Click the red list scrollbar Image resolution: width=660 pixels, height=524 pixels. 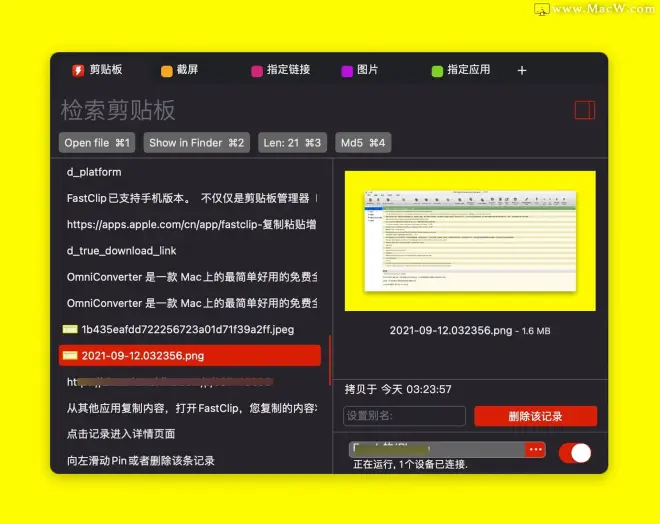click(330, 360)
